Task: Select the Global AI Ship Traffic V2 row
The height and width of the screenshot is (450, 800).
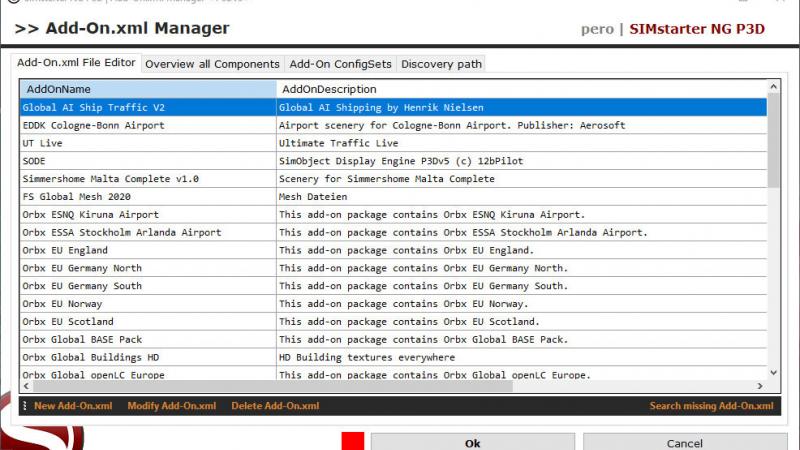Action: [393, 108]
